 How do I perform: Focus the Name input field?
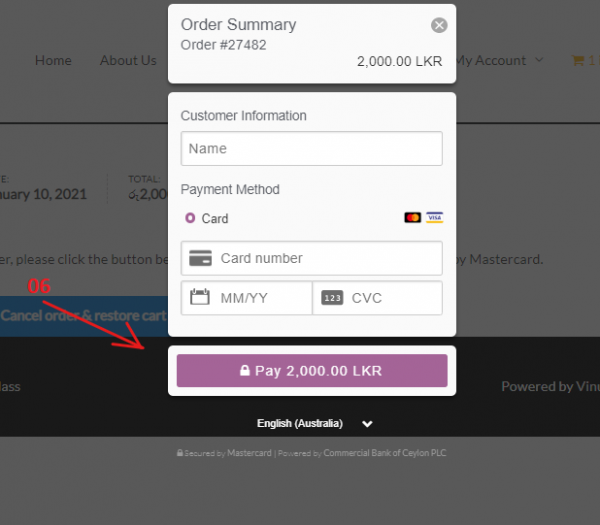(x=312, y=149)
